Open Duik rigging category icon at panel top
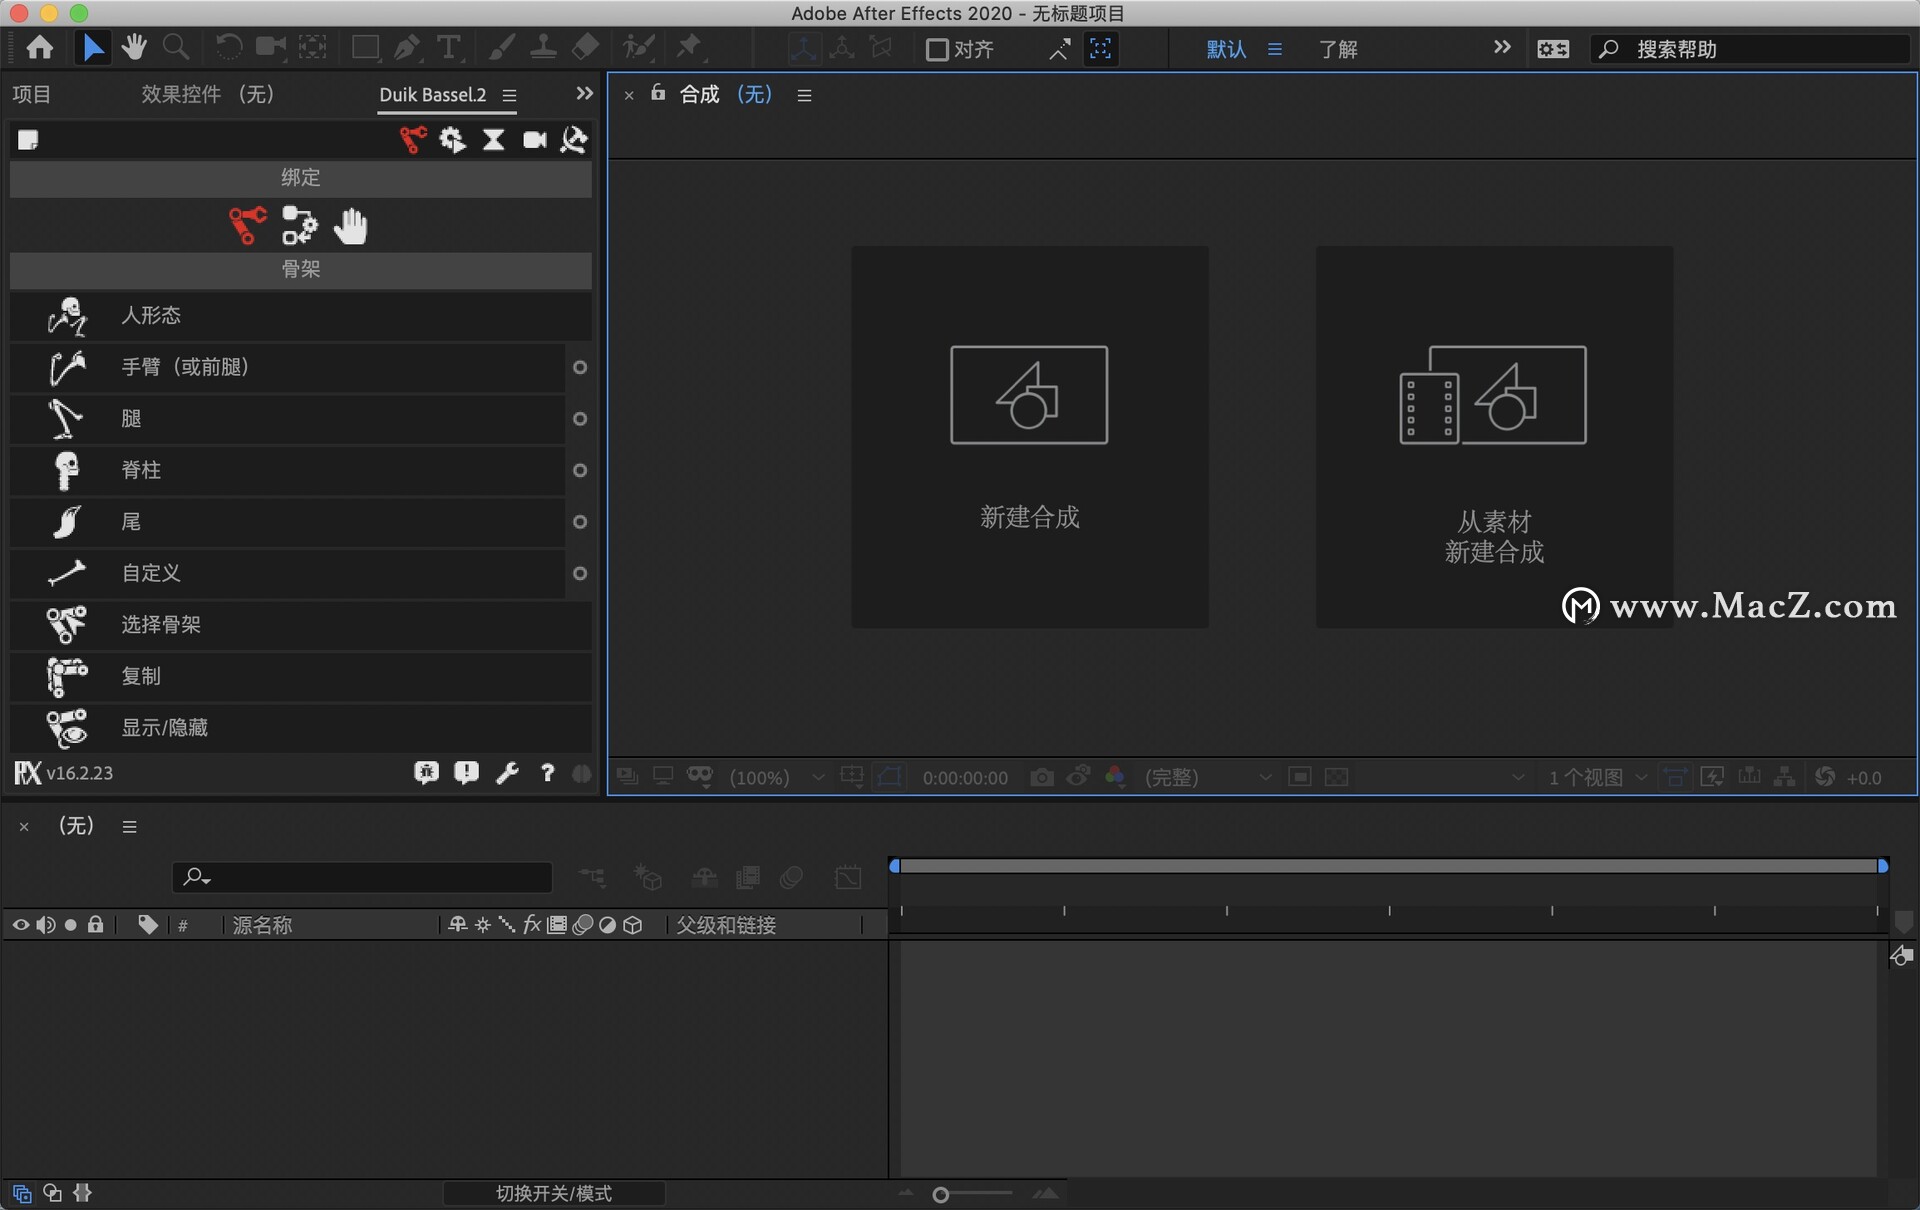This screenshot has width=1920, height=1210. coord(412,140)
